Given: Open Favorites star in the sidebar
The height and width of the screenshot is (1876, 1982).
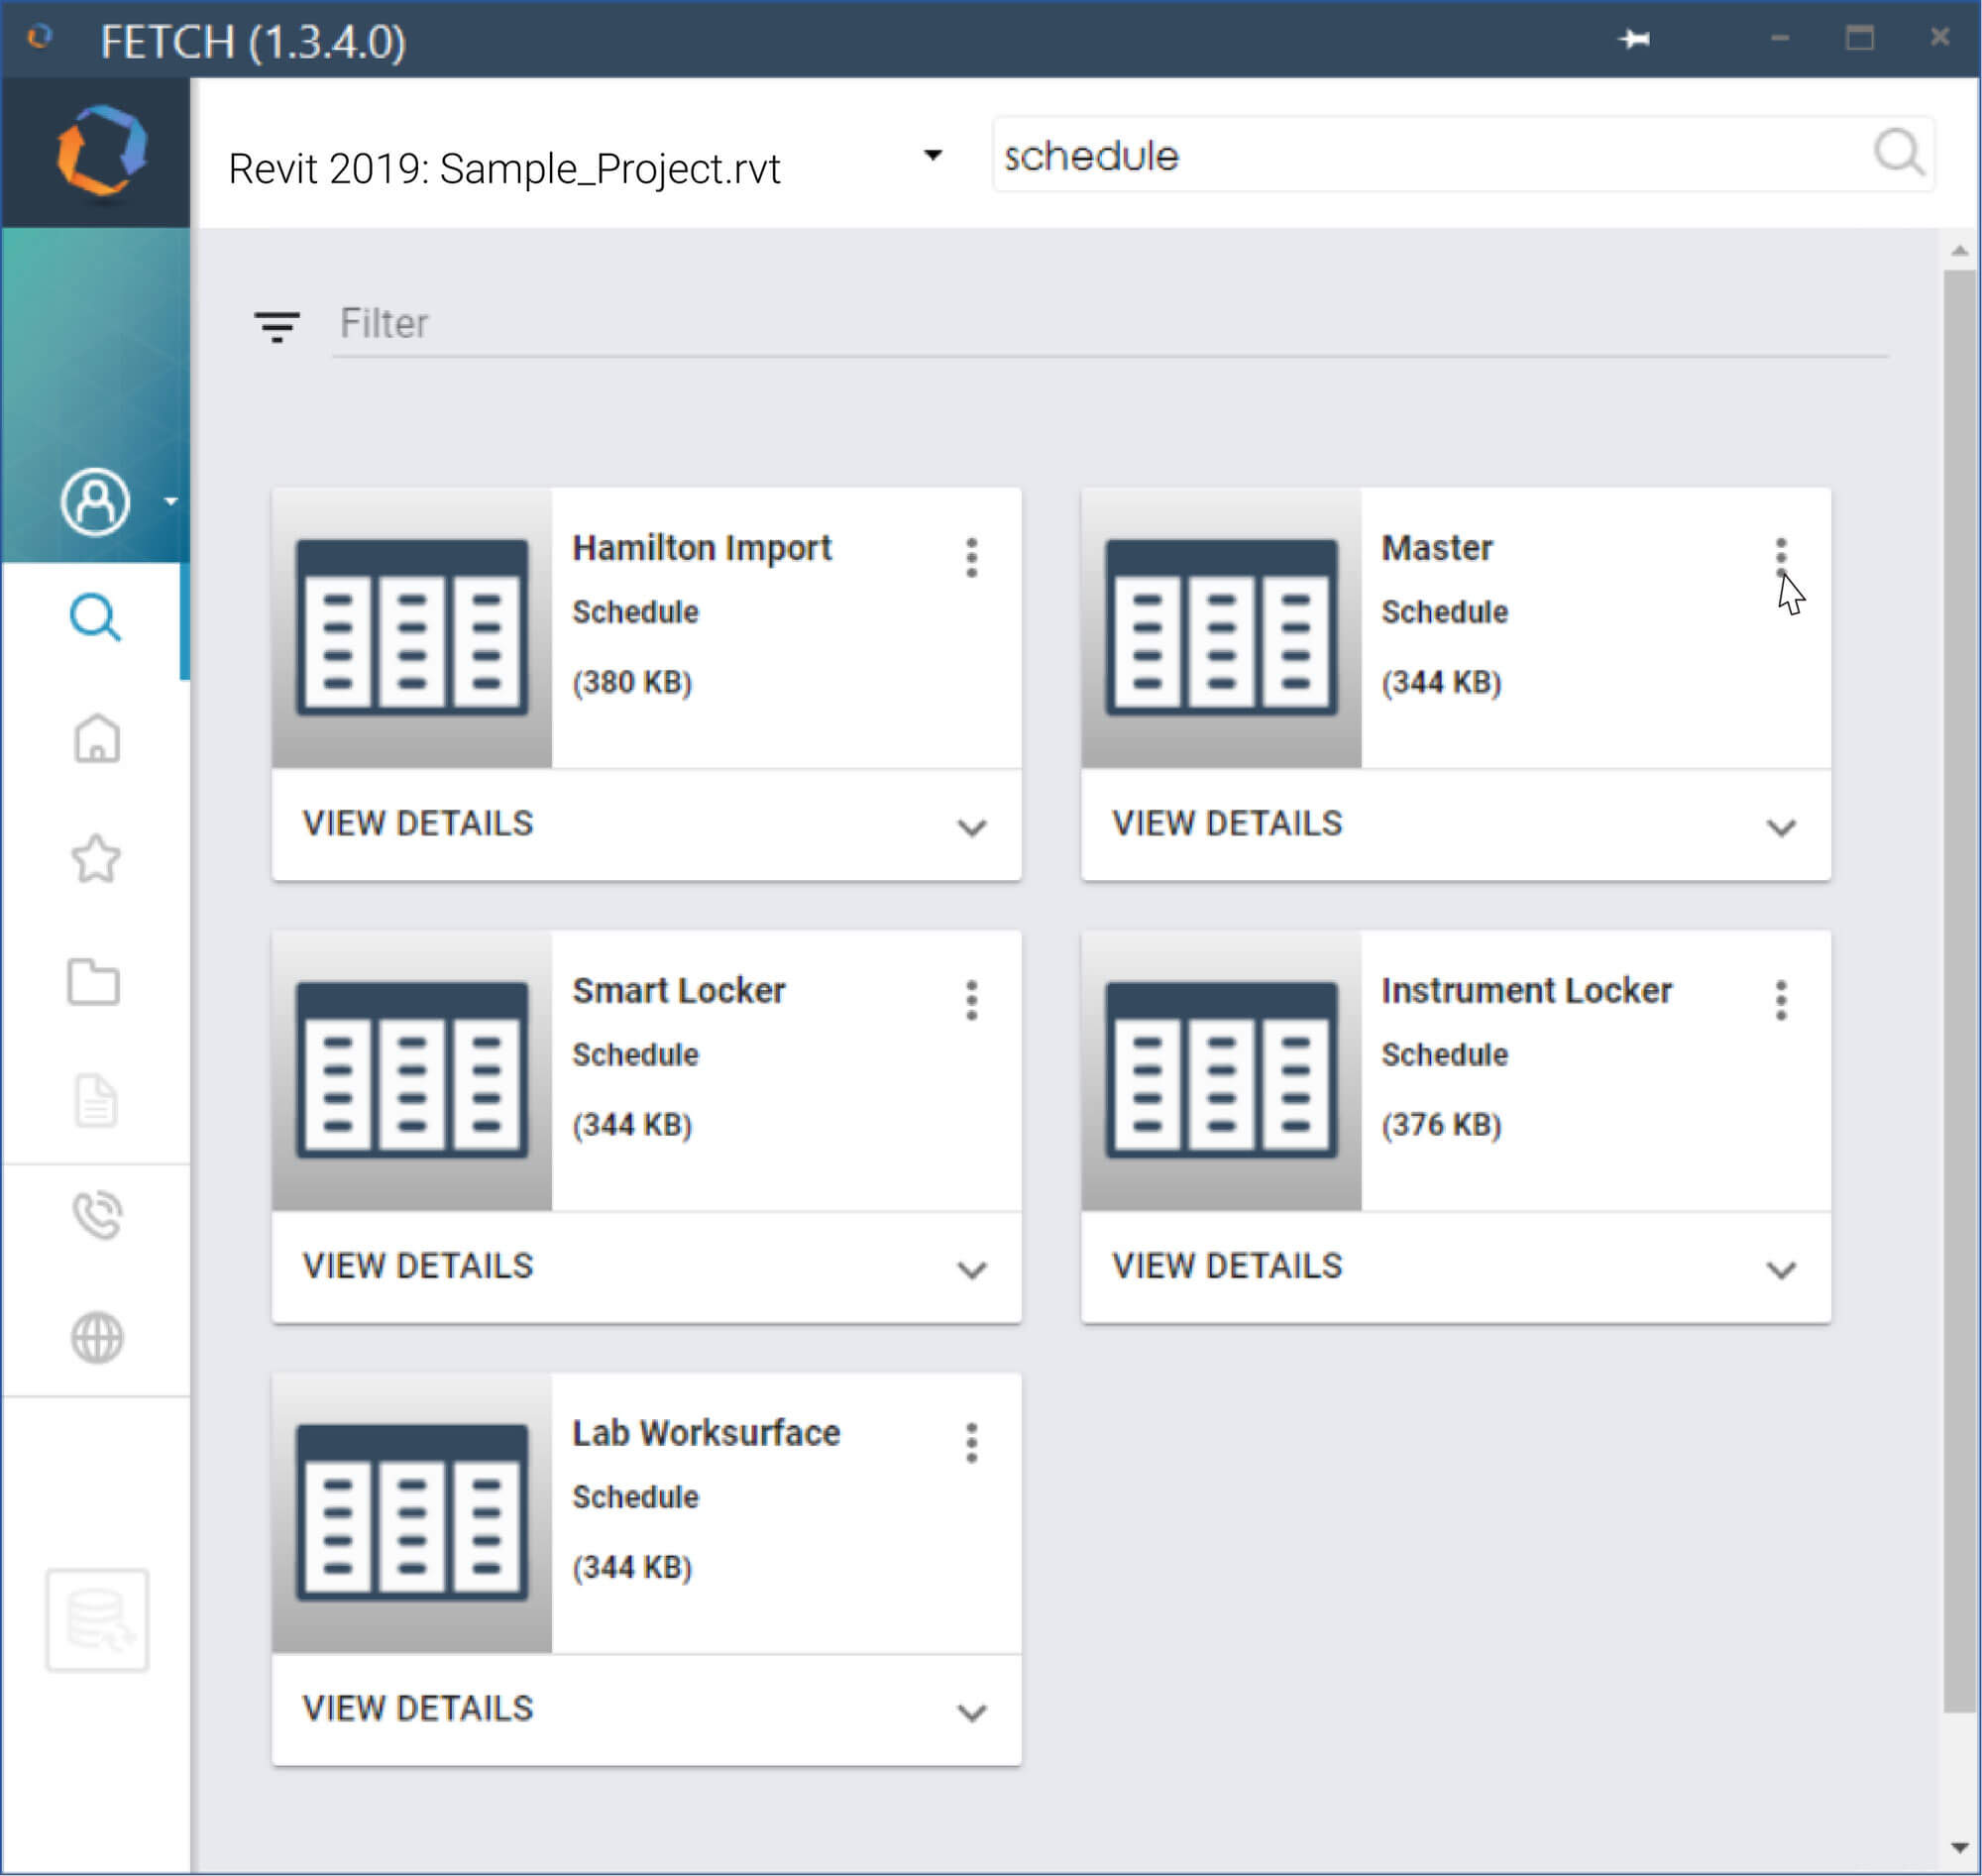Looking at the screenshot, I should click(96, 859).
